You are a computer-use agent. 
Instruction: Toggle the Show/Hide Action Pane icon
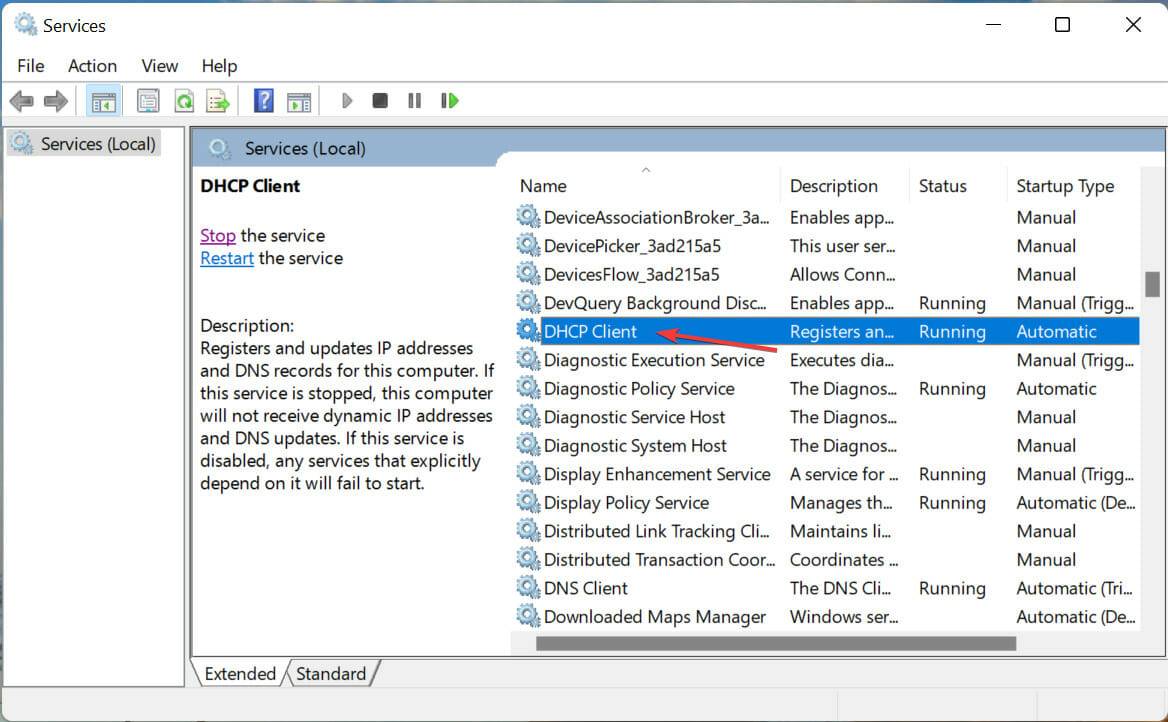click(x=299, y=101)
